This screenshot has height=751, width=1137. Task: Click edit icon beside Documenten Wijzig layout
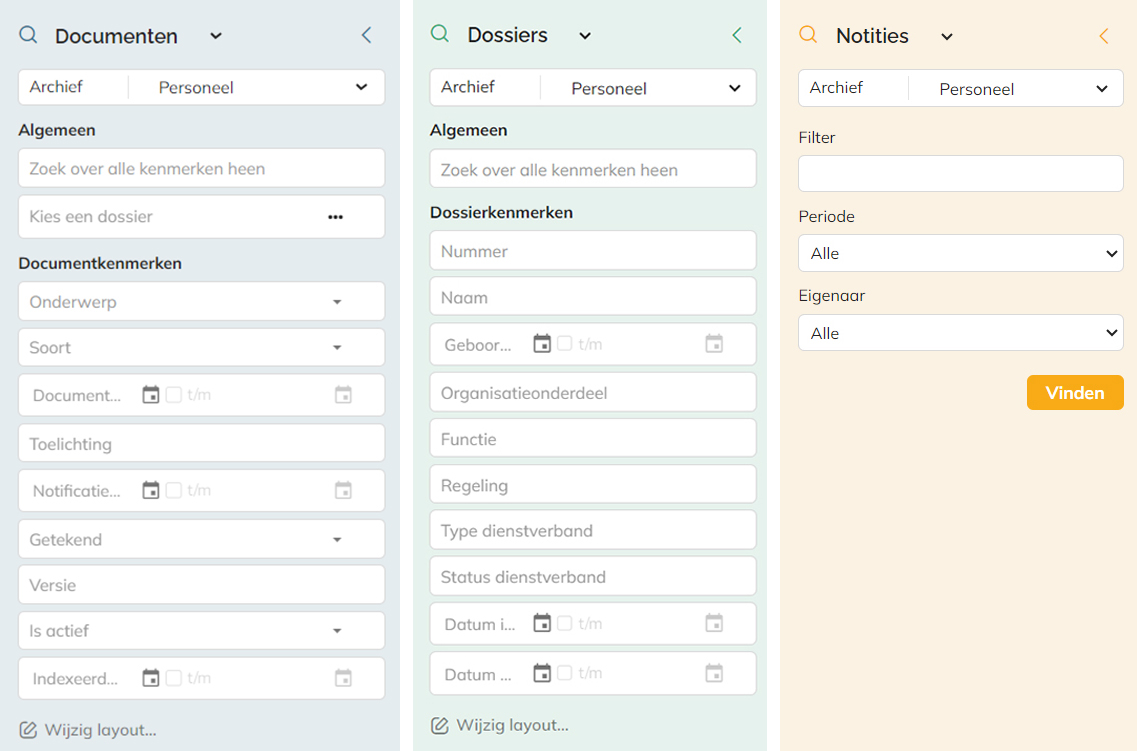tap(28, 730)
